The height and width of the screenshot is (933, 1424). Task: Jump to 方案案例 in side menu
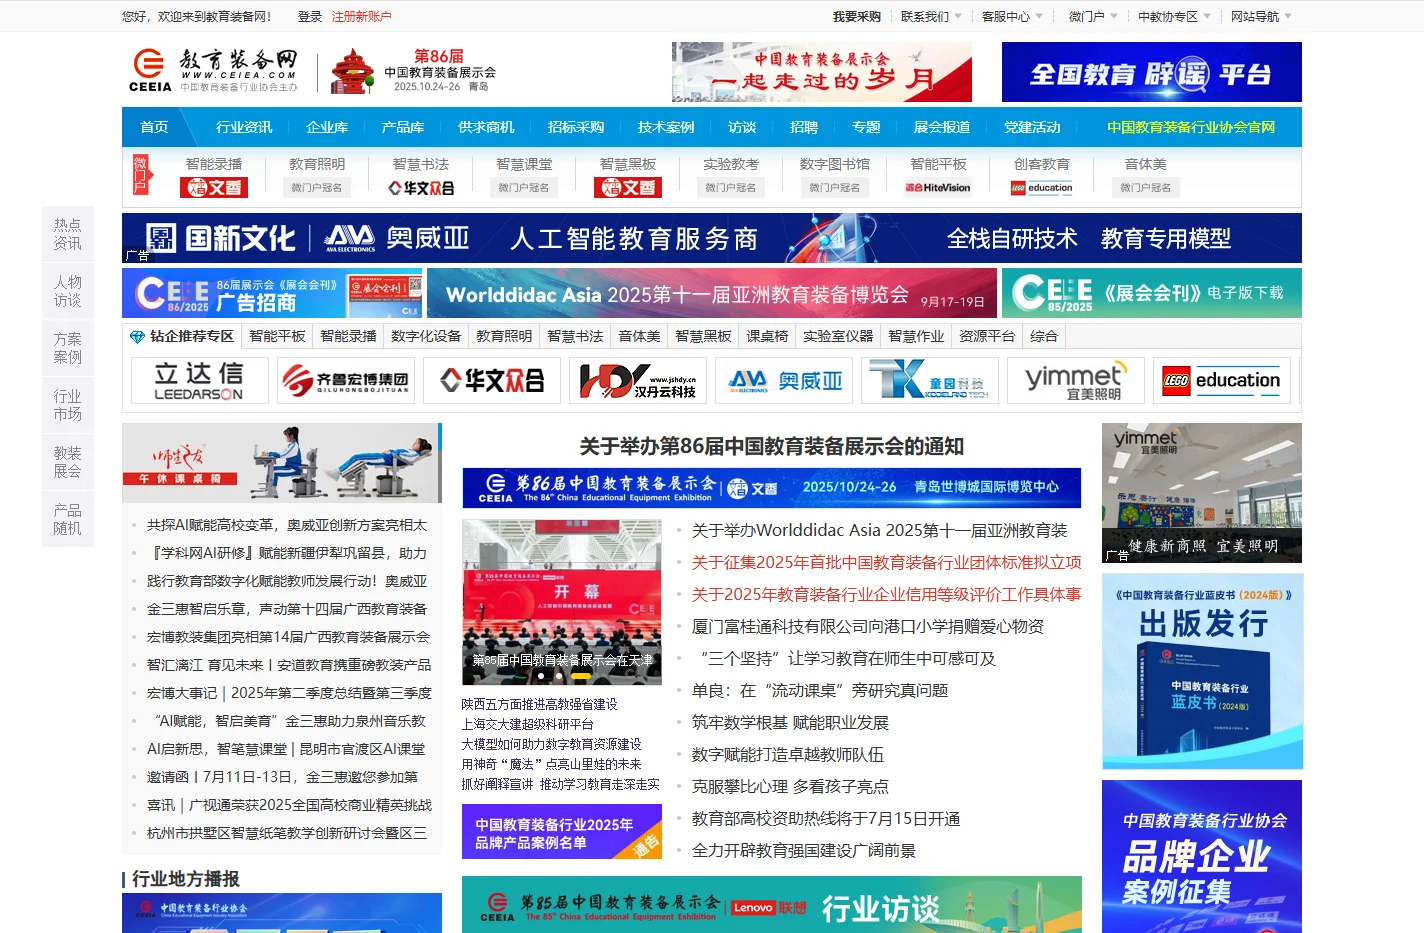68,348
